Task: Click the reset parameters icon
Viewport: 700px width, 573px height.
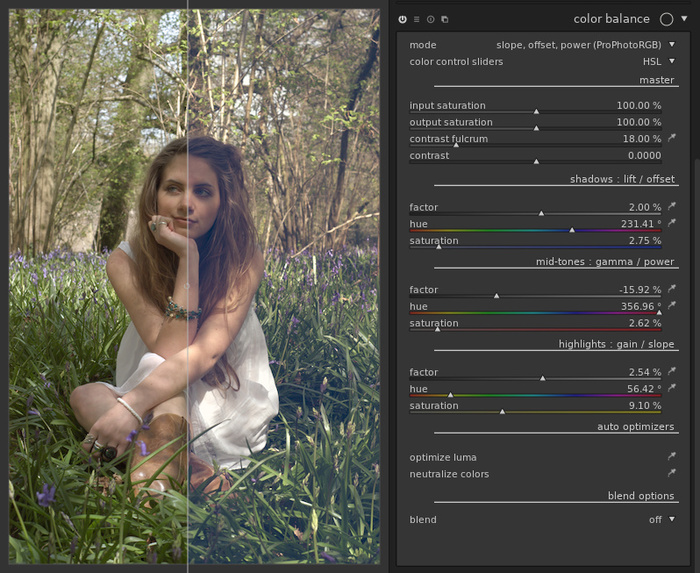Action: tap(431, 19)
